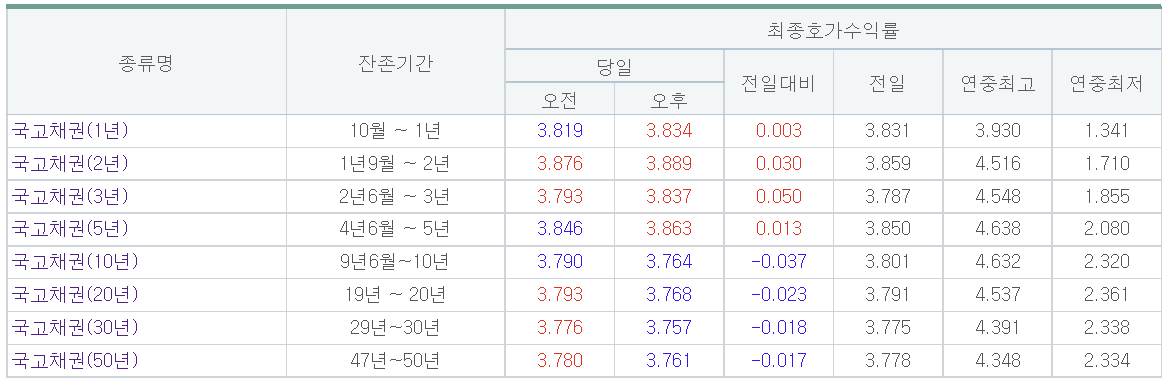Select the remaining period '4년6월 ~ 5년'
1165x378 pixels.
click(395, 229)
